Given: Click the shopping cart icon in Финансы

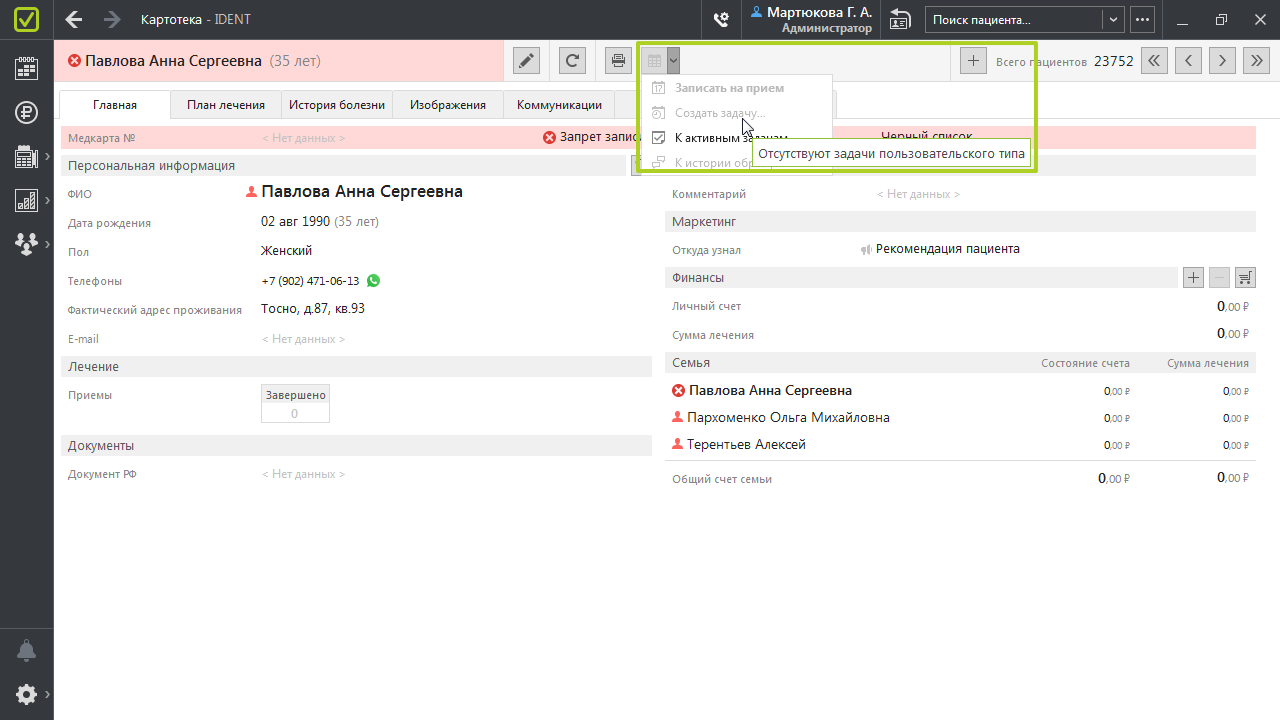Looking at the screenshot, I should (x=1245, y=278).
